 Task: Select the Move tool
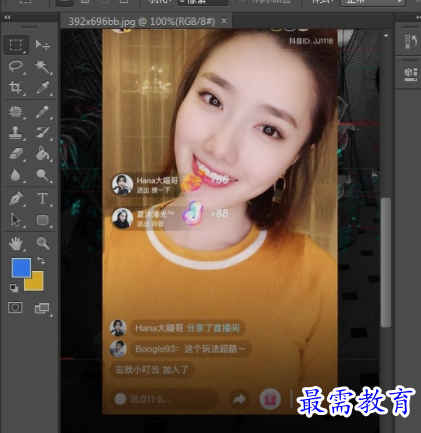43,45
